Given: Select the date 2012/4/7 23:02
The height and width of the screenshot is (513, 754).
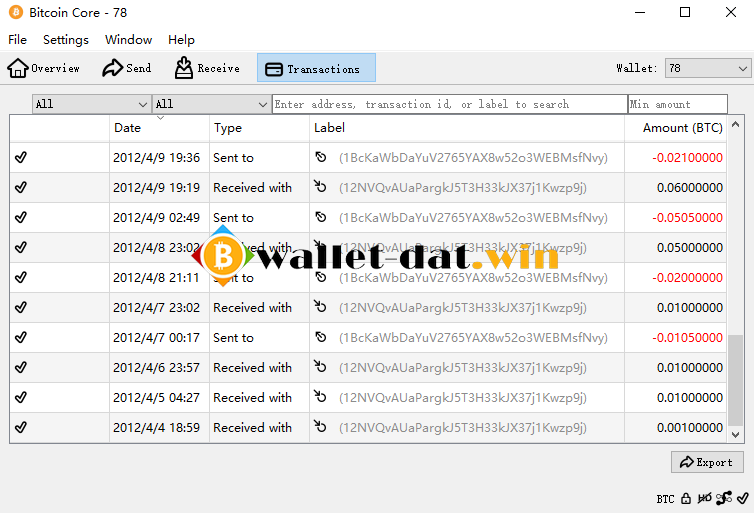Looking at the screenshot, I should click(156, 308).
